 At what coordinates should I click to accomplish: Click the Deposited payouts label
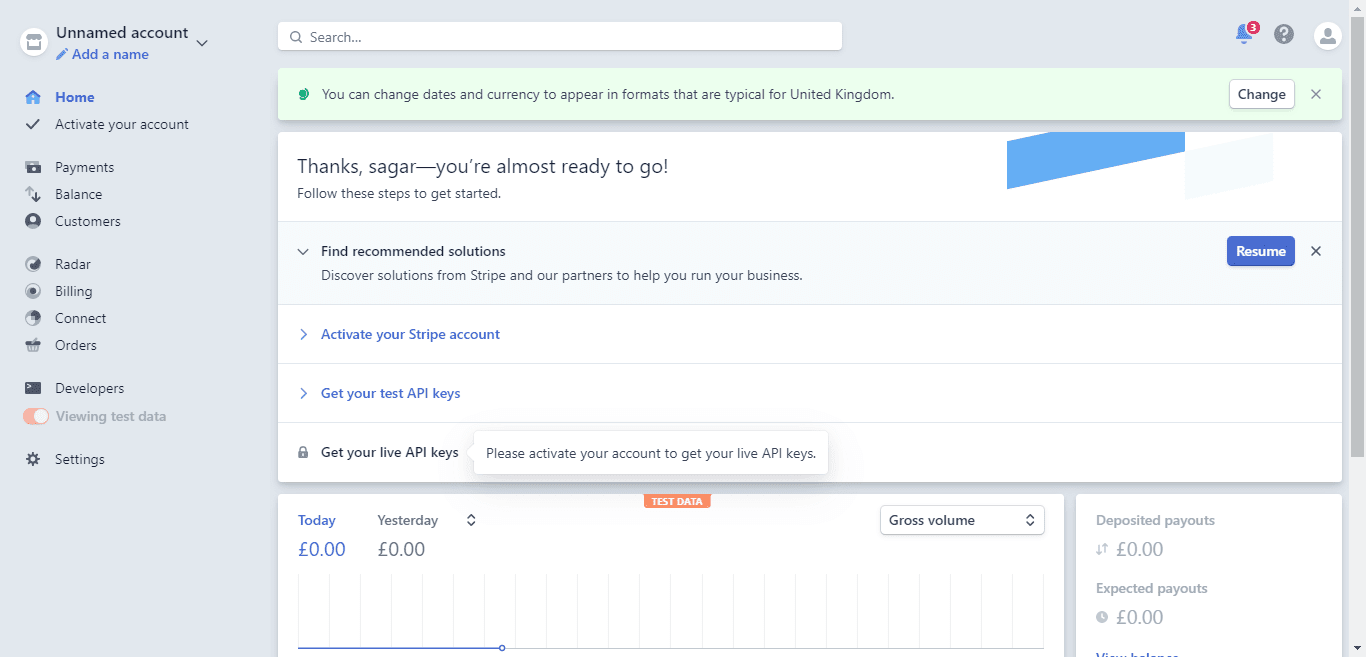point(1155,520)
